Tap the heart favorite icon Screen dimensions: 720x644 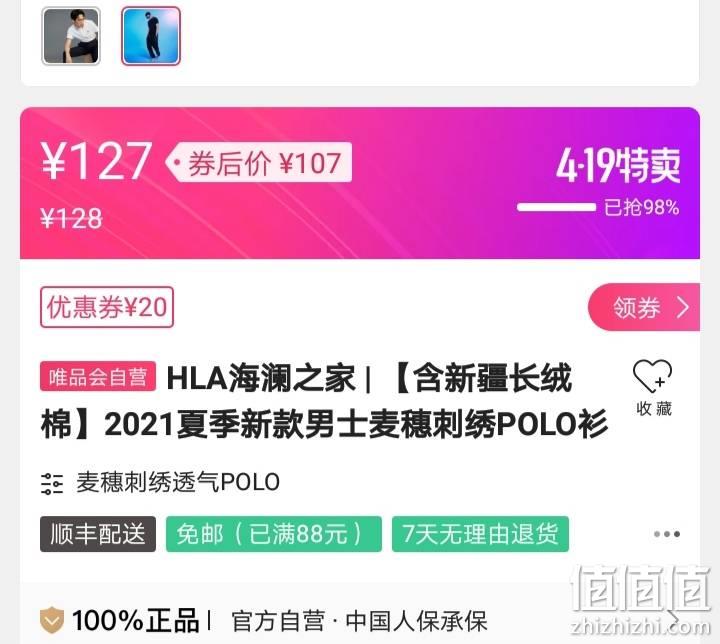[x=652, y=376]
